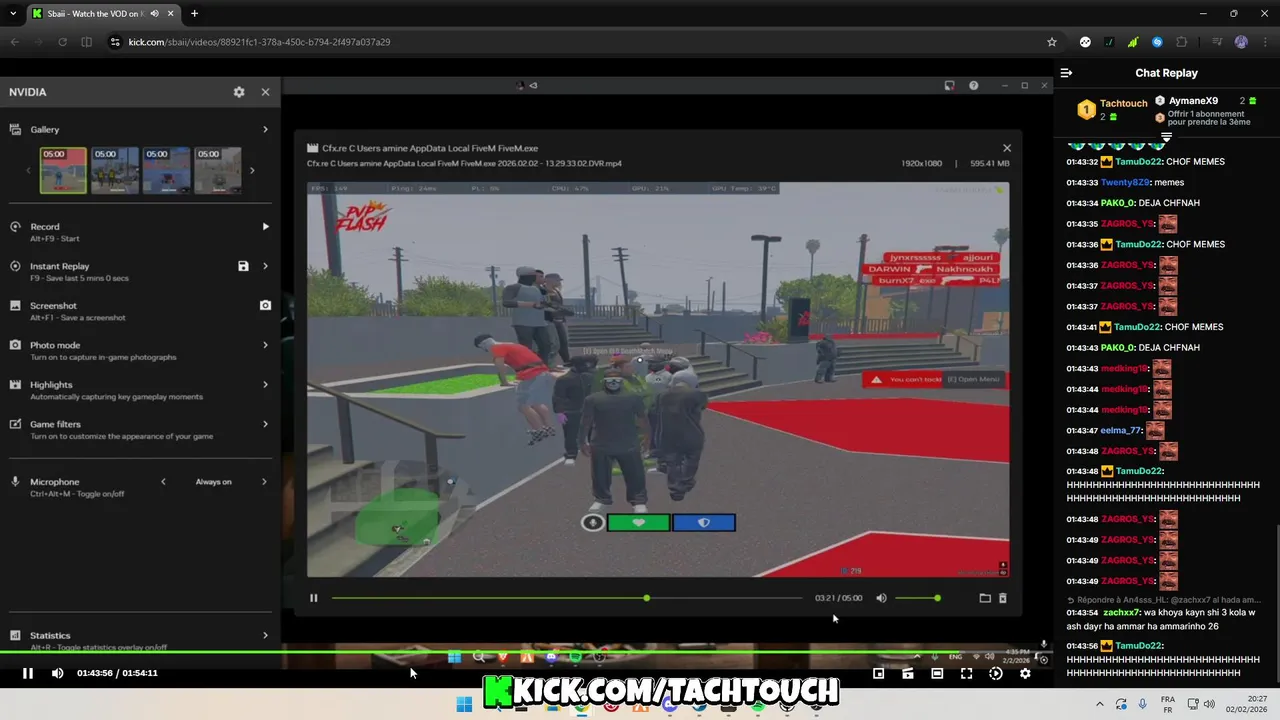Image resolution: width=1280 pixels, height=720 pixels.
Task: Adjust the clip volume slider
Action: pyautogui.click(x=917, y=598)
